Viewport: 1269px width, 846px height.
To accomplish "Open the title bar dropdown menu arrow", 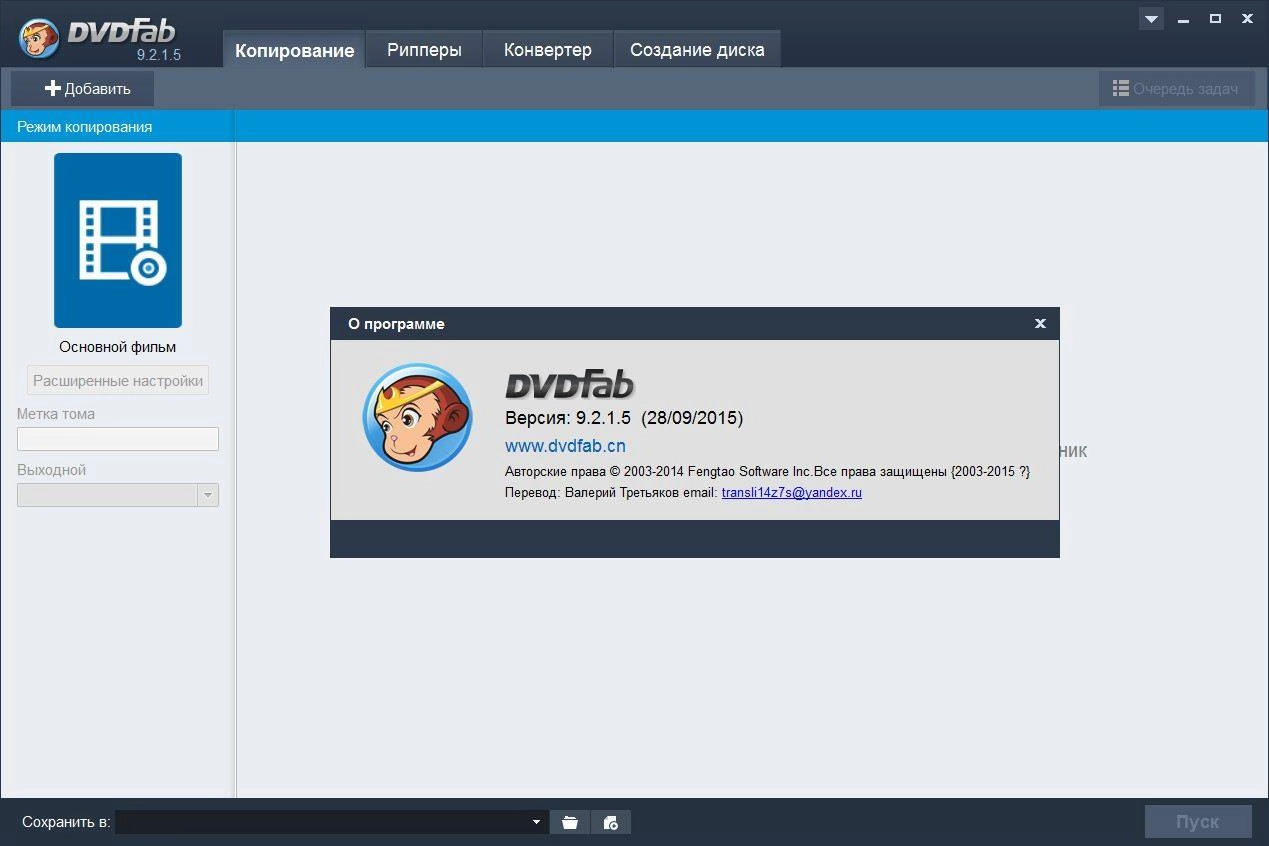I will coord(1151,18).
